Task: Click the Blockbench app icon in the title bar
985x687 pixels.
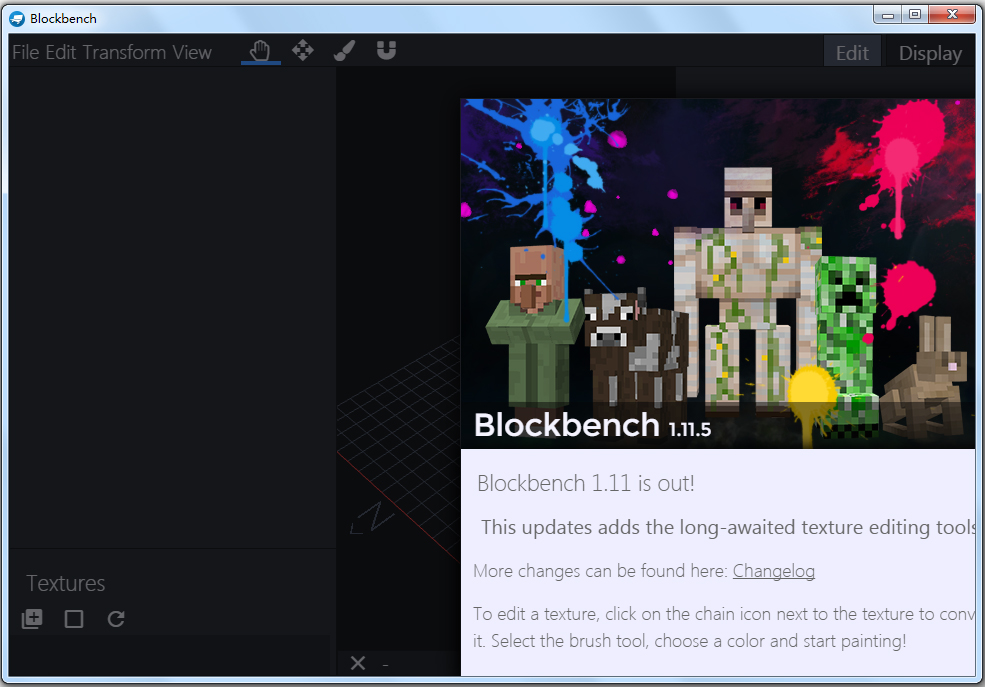Action: (17, 19)
